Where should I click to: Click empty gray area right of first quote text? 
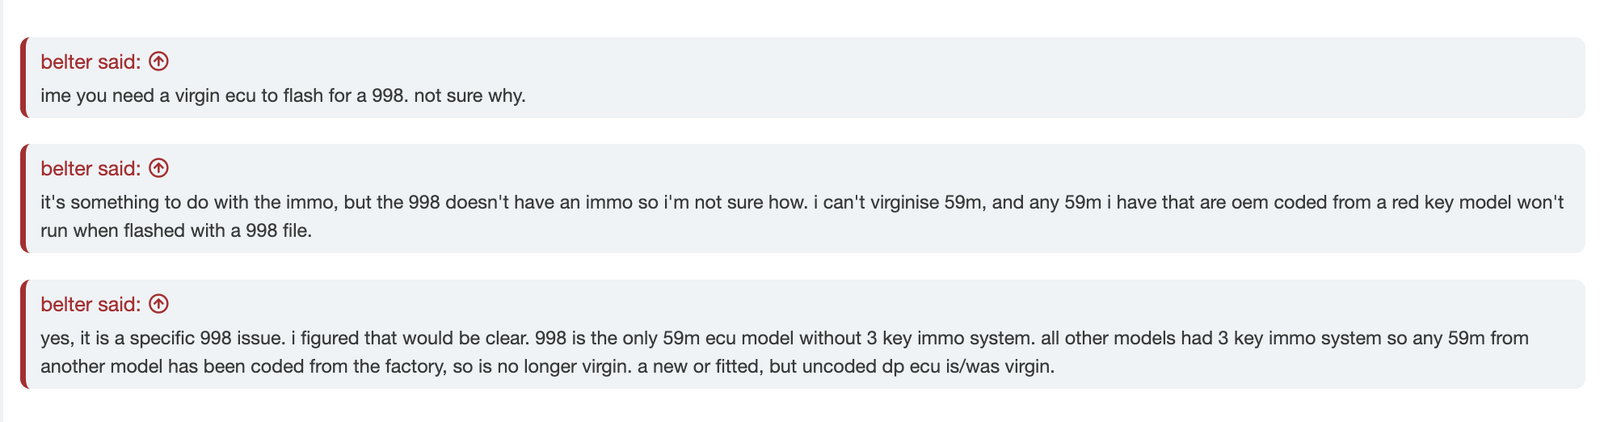pyautogui.click(x=1050, y=97)
